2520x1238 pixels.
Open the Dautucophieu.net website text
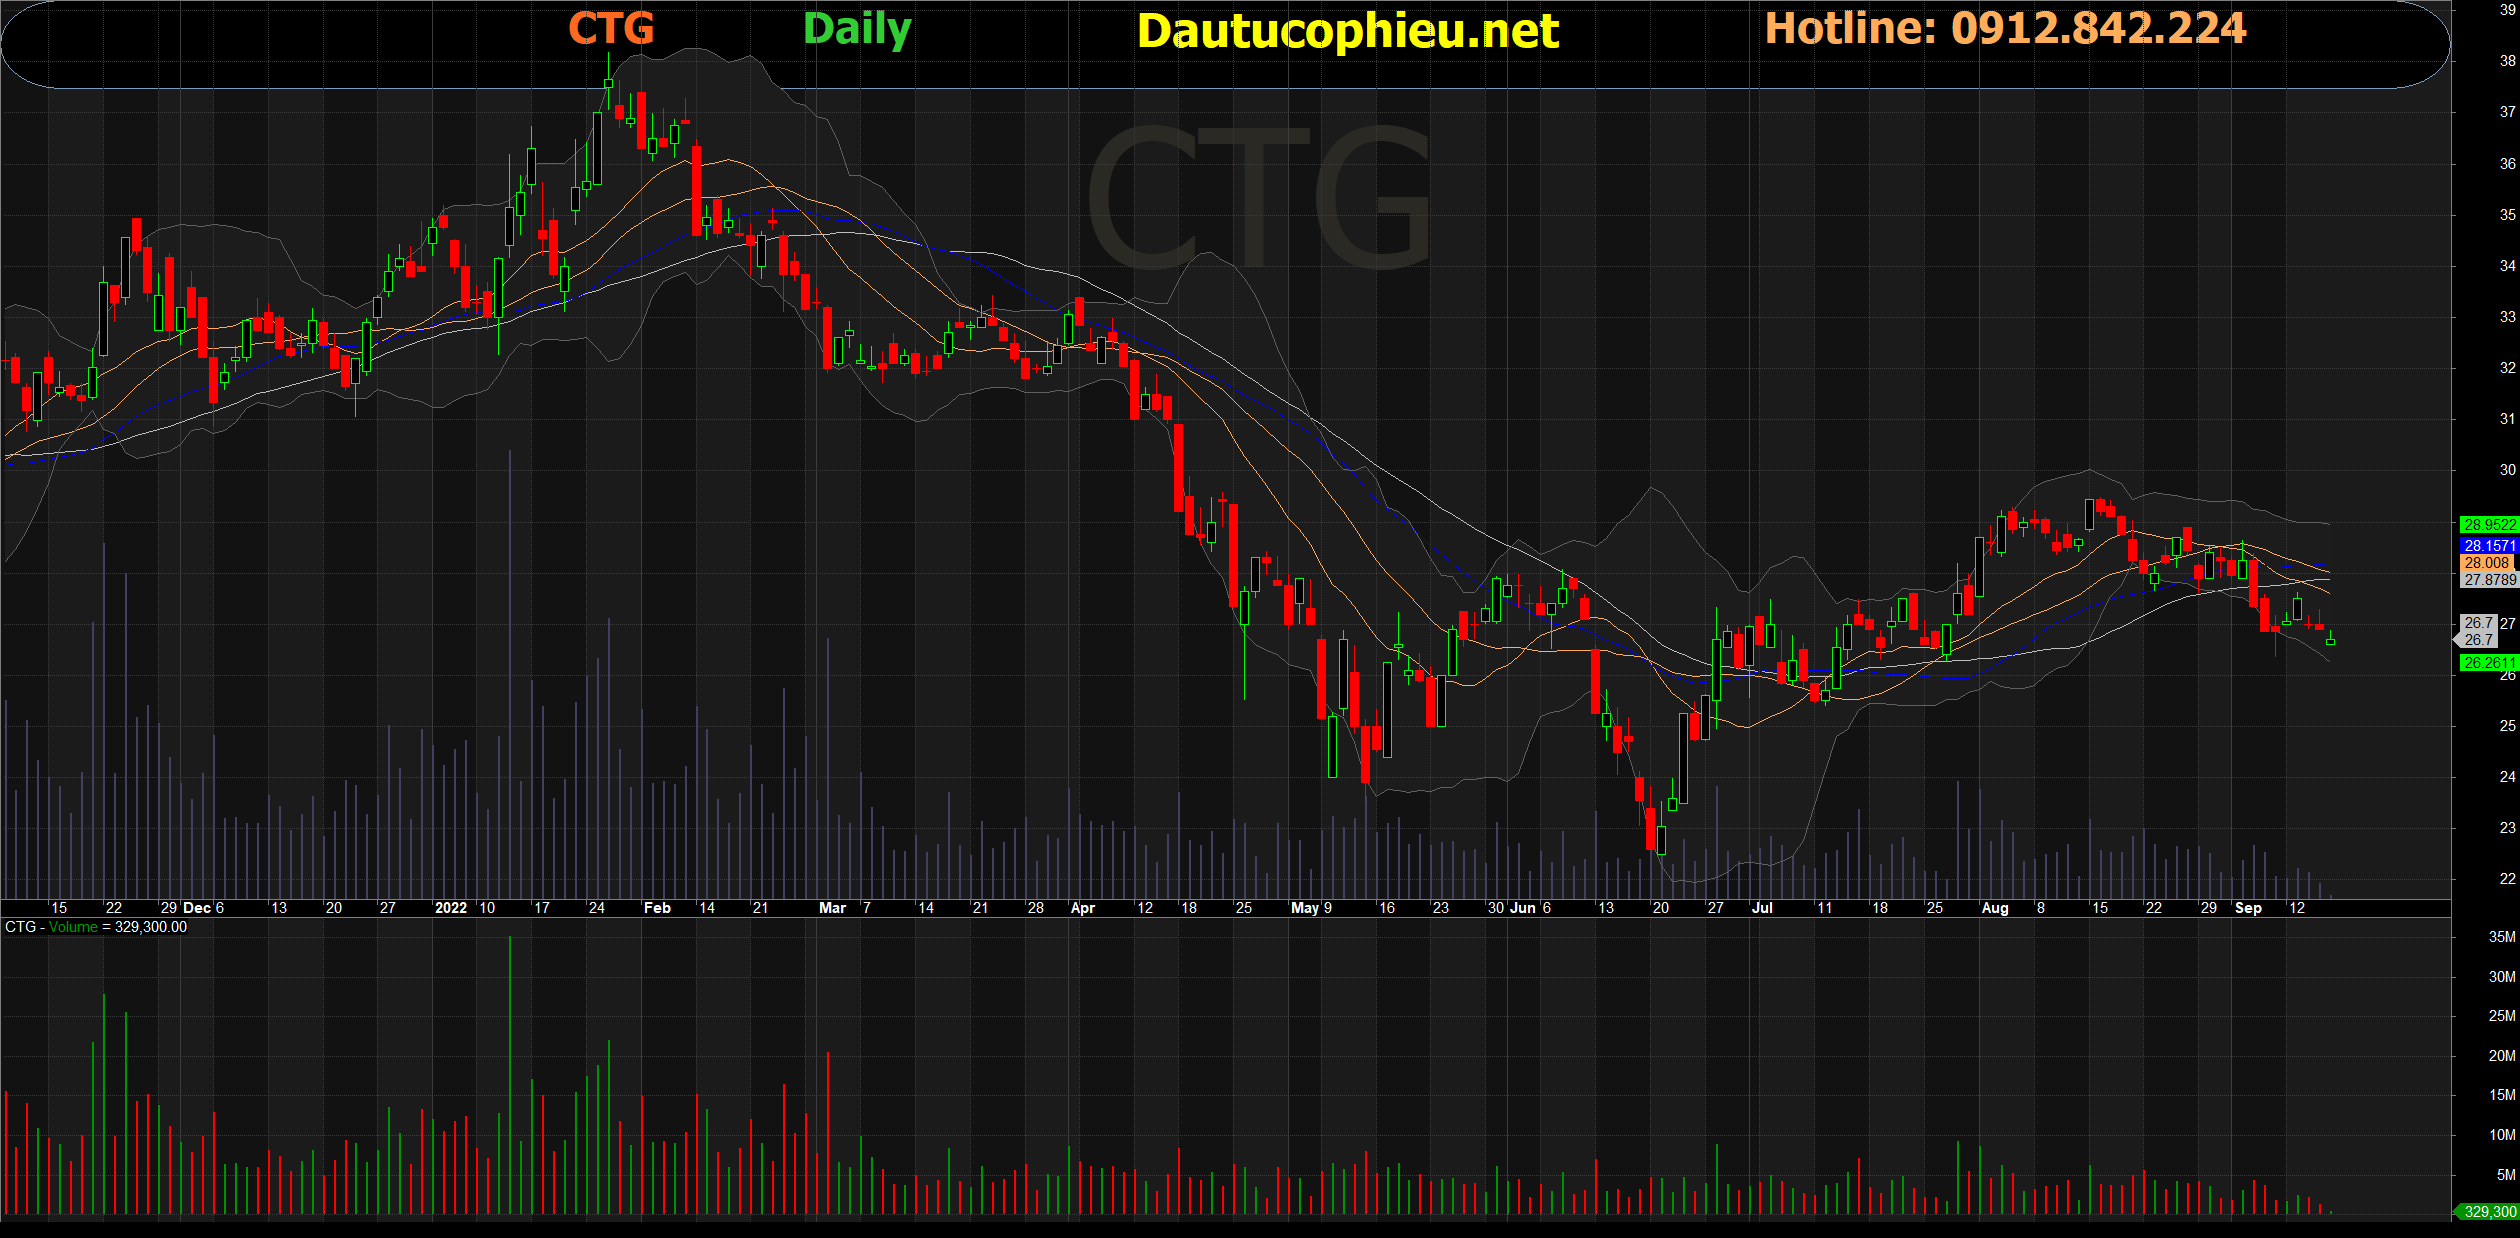click(x=1347, y=31)
